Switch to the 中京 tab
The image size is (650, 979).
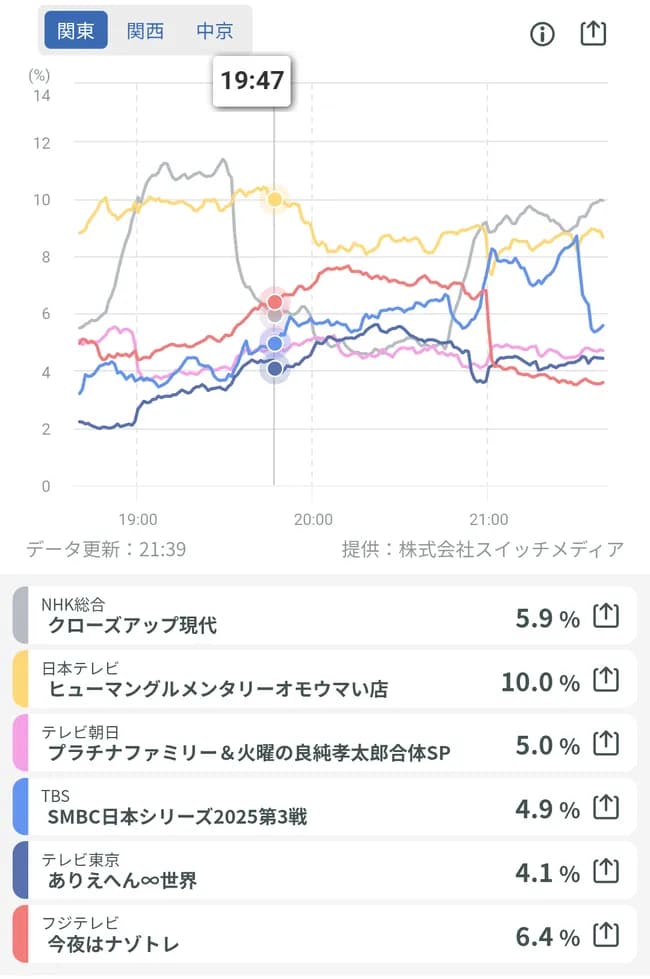coord(215,30)
